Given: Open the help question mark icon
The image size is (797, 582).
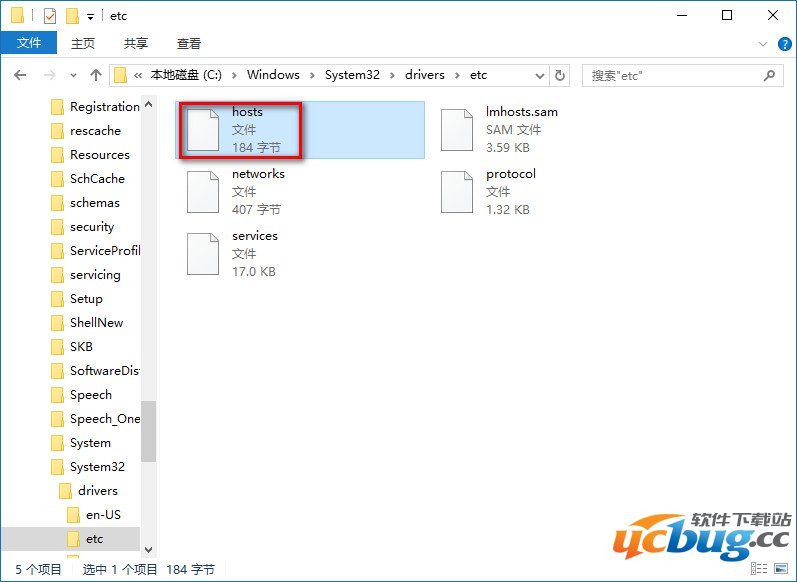Looking at the screenshot, I should (x=786, y=44).
